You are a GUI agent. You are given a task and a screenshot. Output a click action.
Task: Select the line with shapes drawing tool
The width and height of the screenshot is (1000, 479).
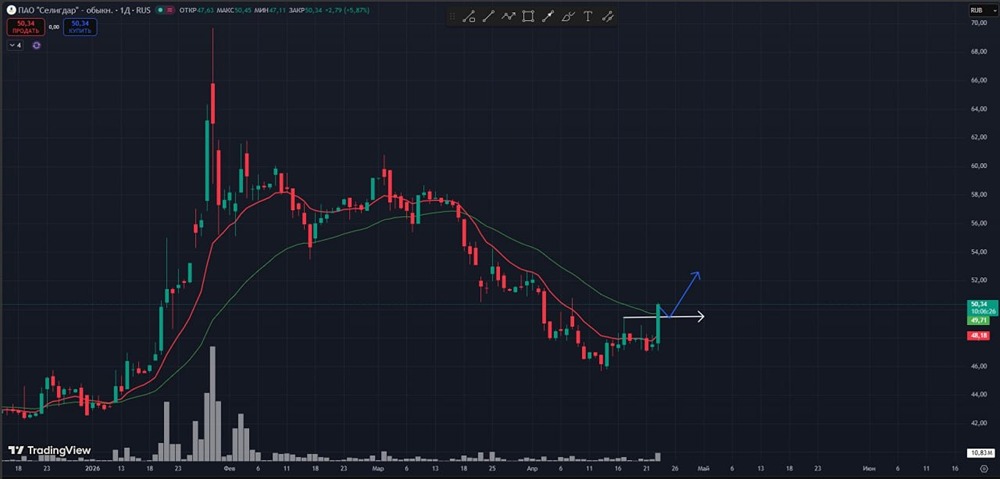coord(469,17)
